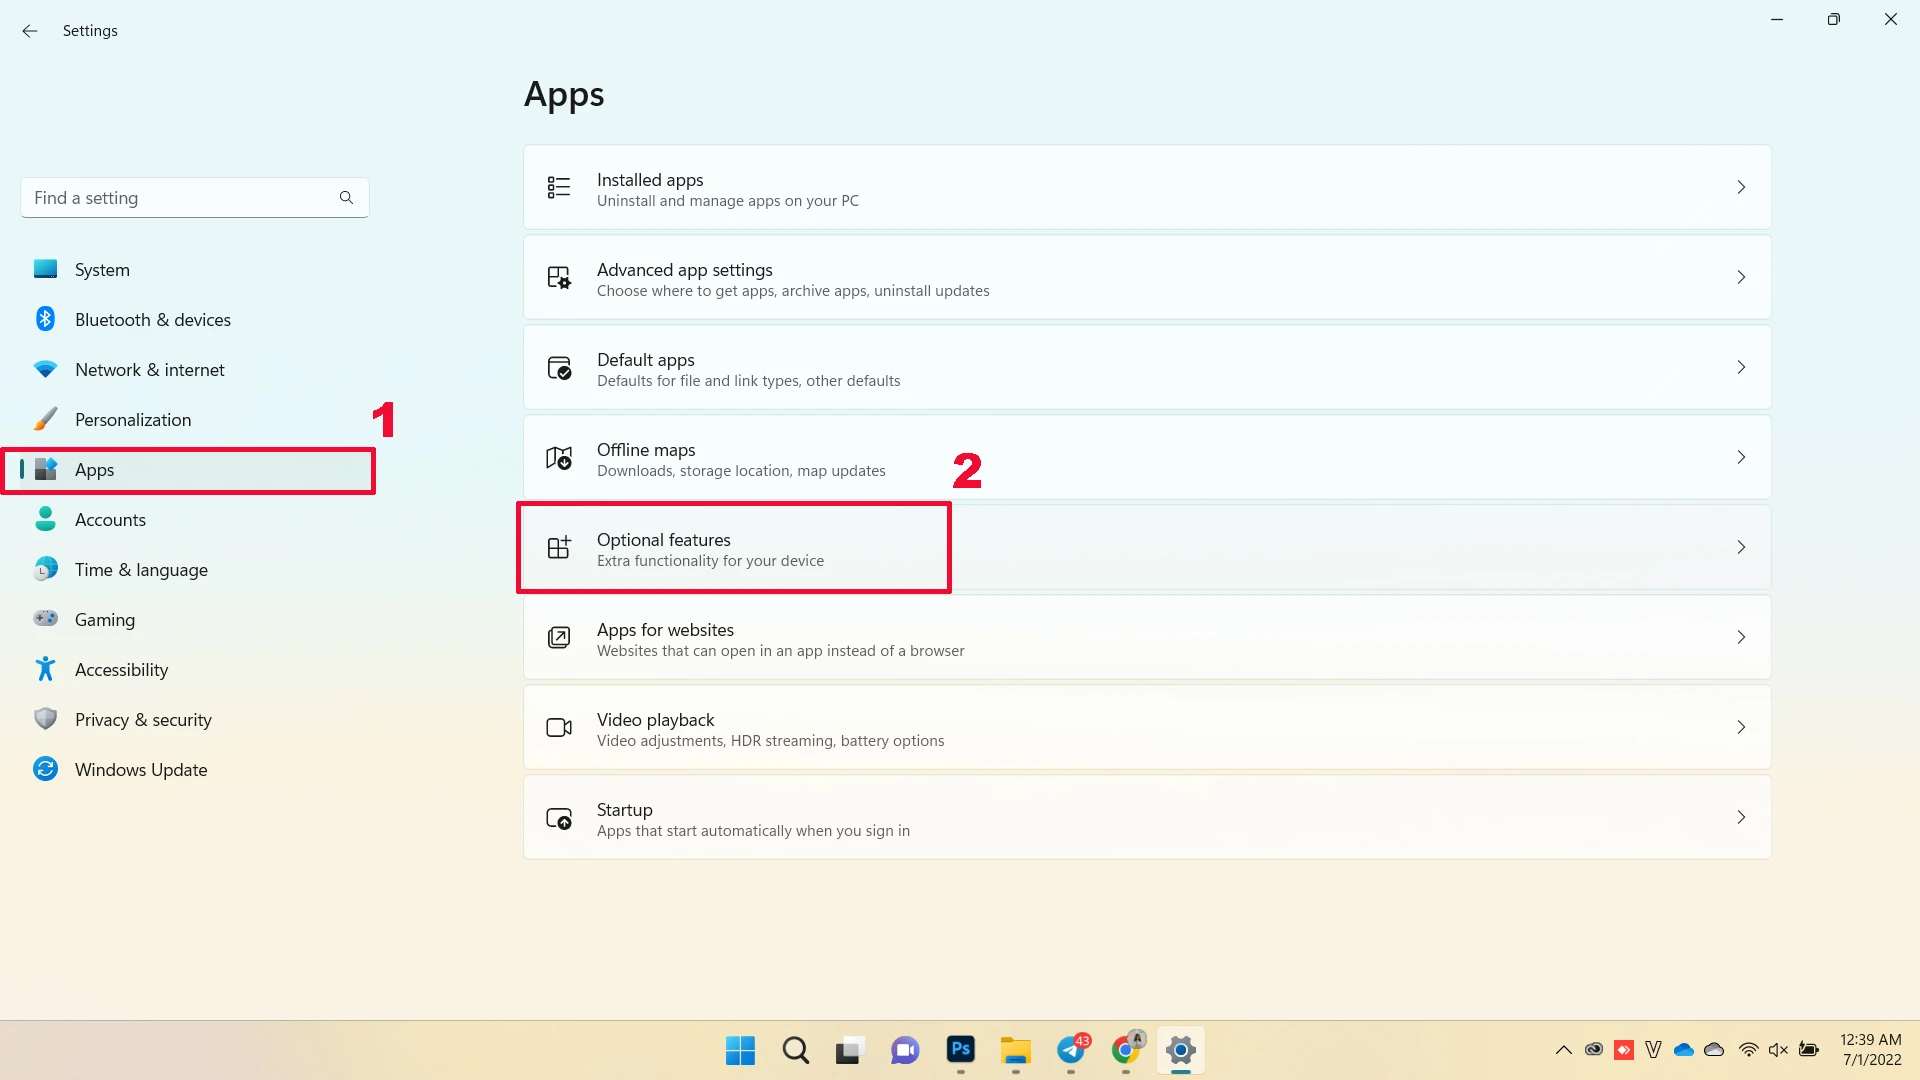Select System from left sidebar
Viewport: 1920px width, 1080px height.
(100, 269)
